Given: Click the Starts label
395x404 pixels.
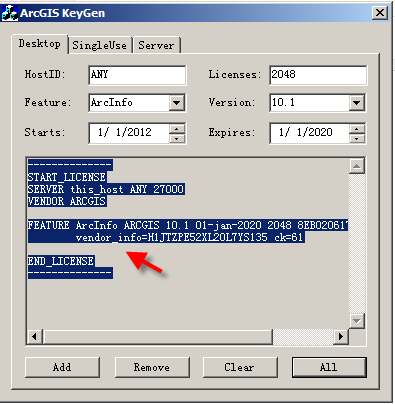Looking at the screenshot, I should (45, 133).
